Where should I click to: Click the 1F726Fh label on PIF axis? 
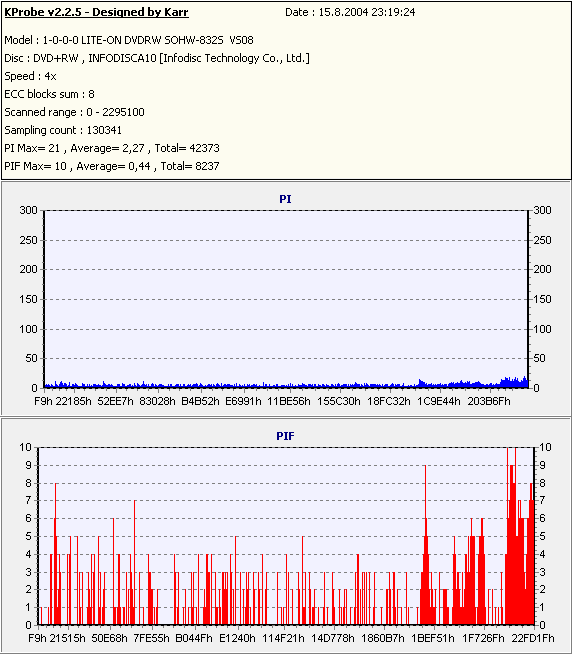pyautogui.click(x=484, y=638)
